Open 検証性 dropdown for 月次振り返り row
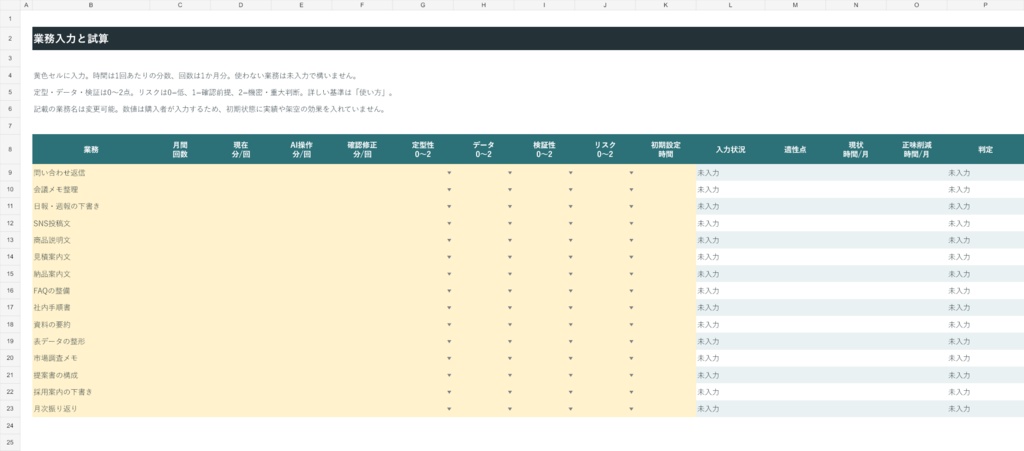The height and width of the screenshot is (451, 1024). 570,409
